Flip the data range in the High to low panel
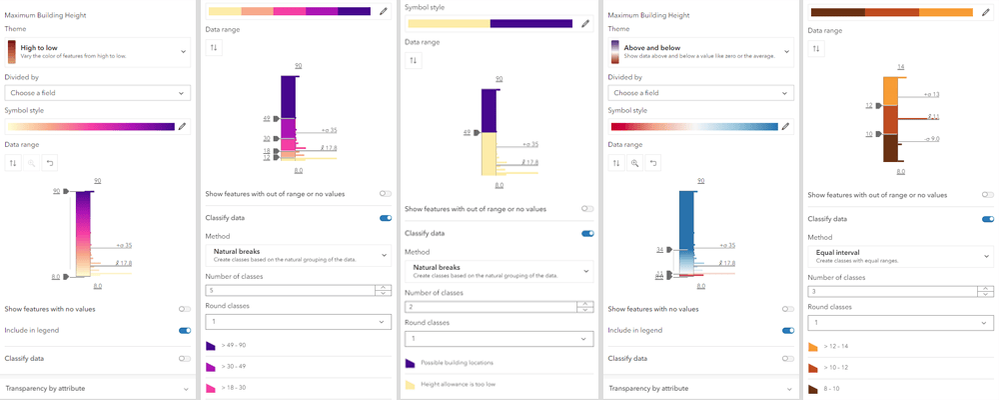 [13, 162]
